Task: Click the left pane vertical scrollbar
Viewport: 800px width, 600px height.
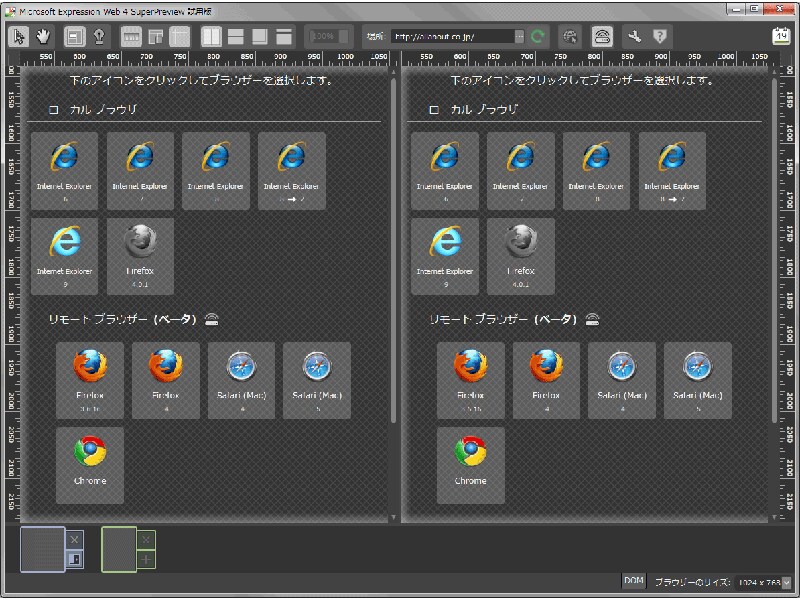Action: click(x=393, y=250)
